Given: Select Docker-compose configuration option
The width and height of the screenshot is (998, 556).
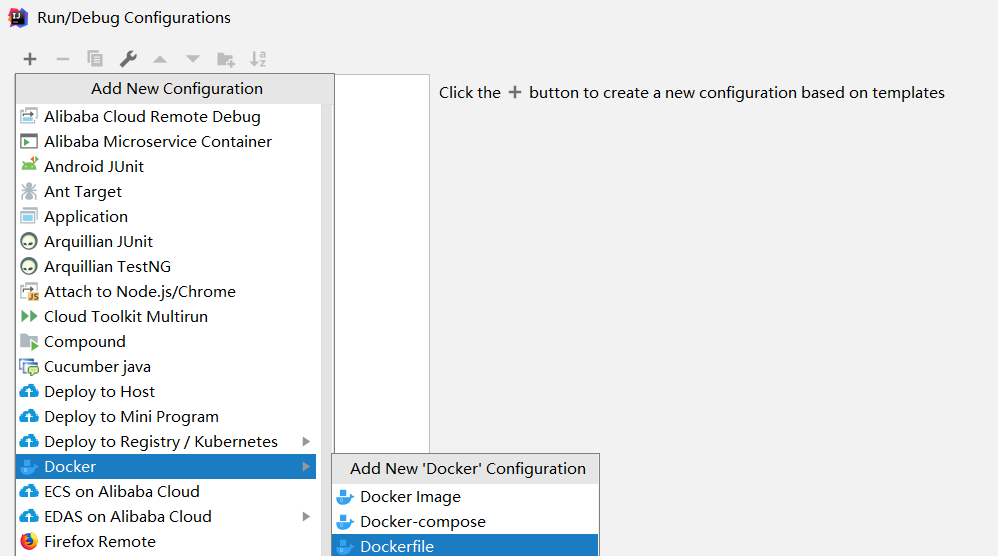Looking at the screenshot, I should pyautogui.click(x=465, y=522).
